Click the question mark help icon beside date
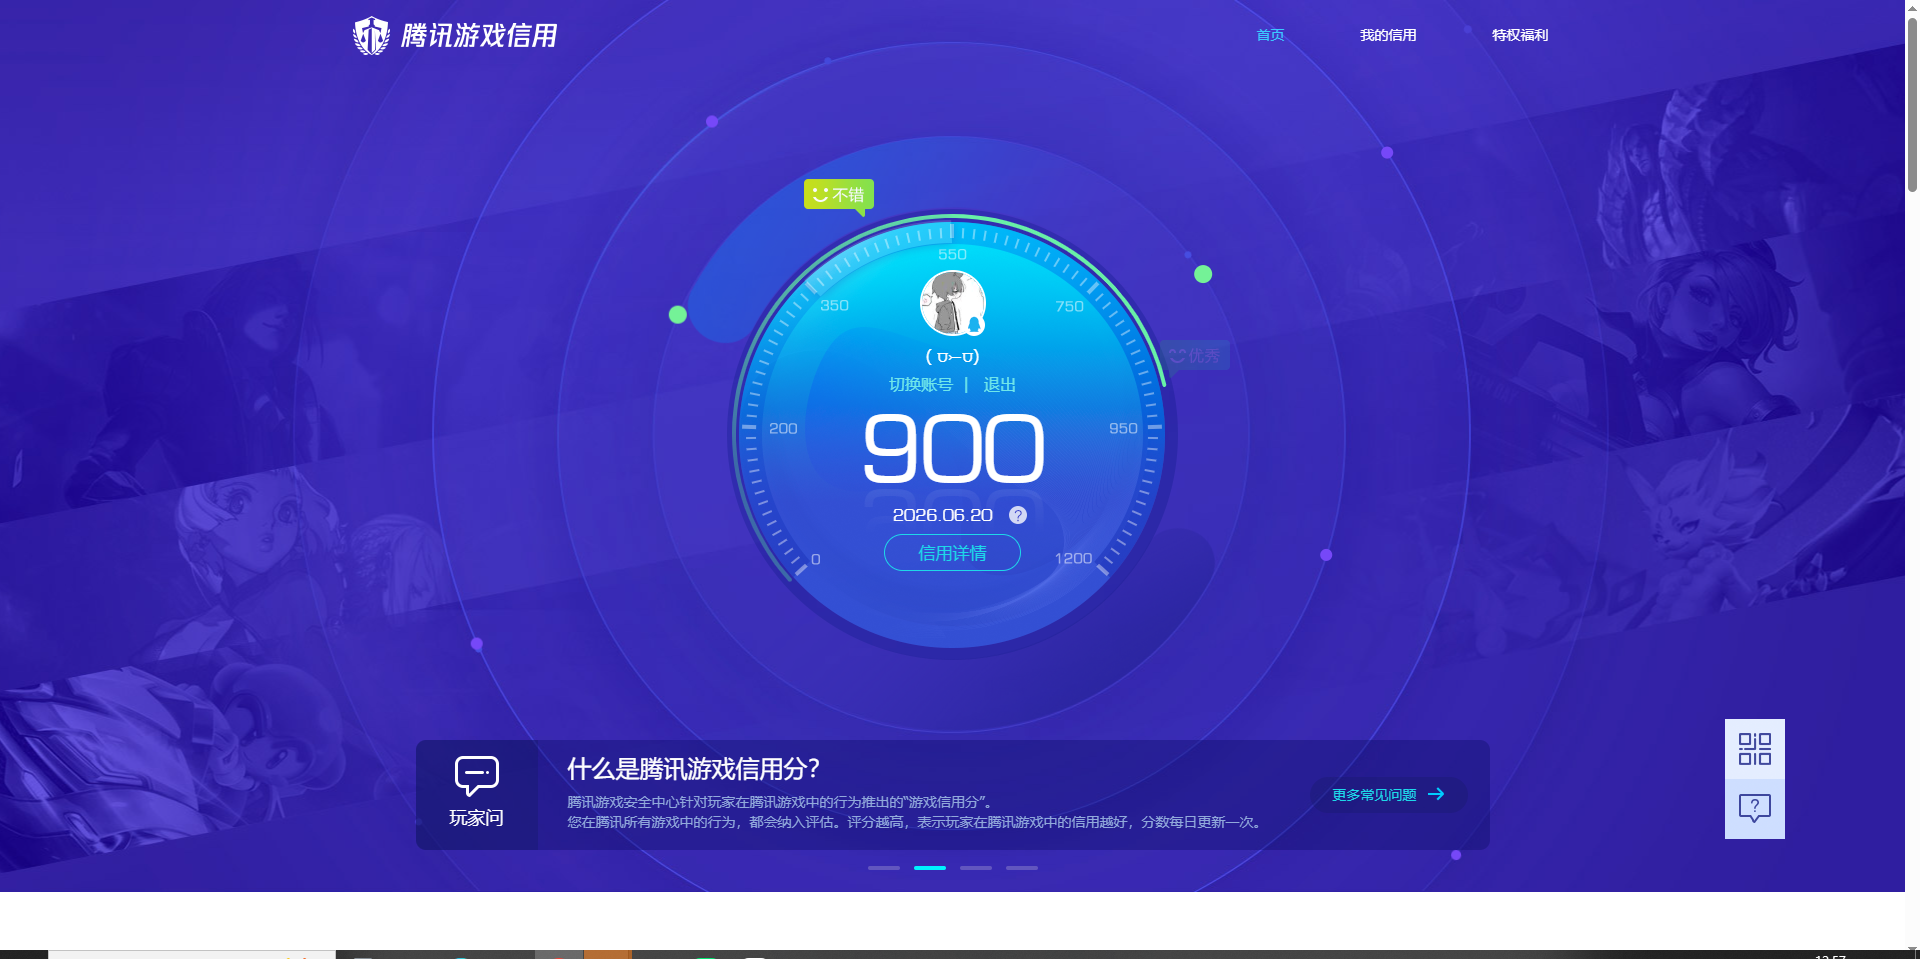The width and height of the screenshot is (1920, 959). 1018,515
